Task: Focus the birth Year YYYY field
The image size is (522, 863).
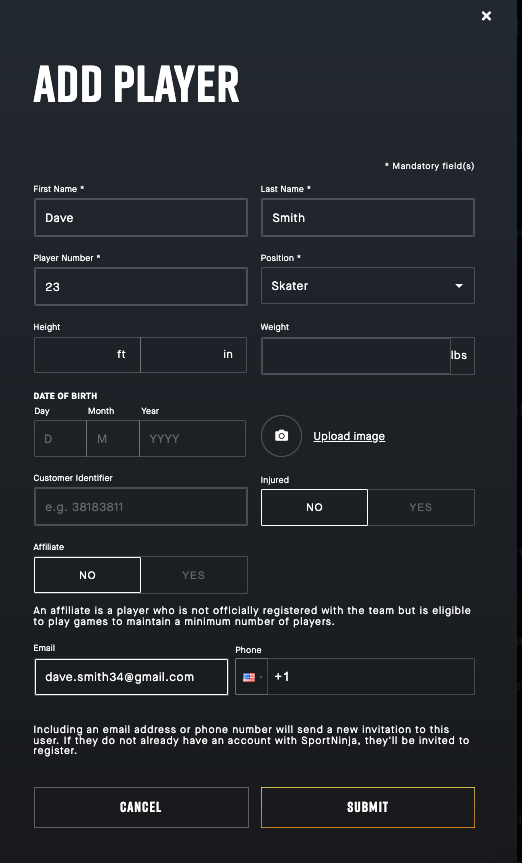Action: [x=192, y=439]
